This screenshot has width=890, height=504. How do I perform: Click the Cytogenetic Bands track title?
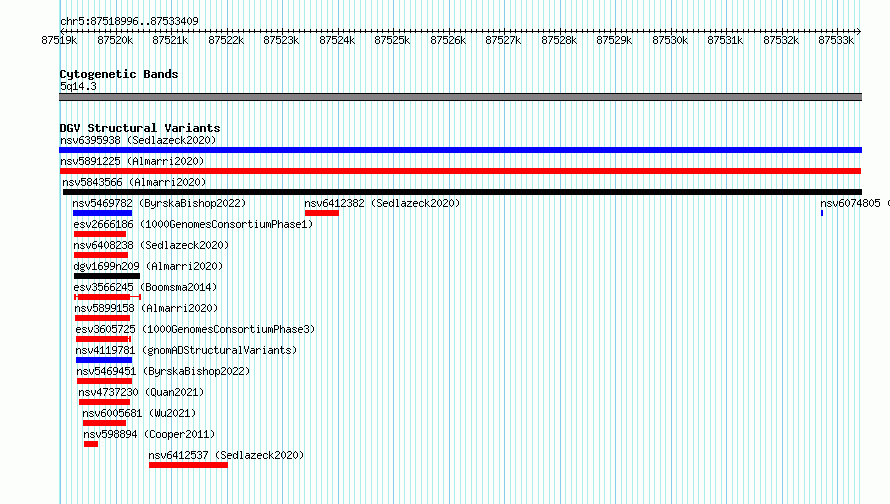119,74
